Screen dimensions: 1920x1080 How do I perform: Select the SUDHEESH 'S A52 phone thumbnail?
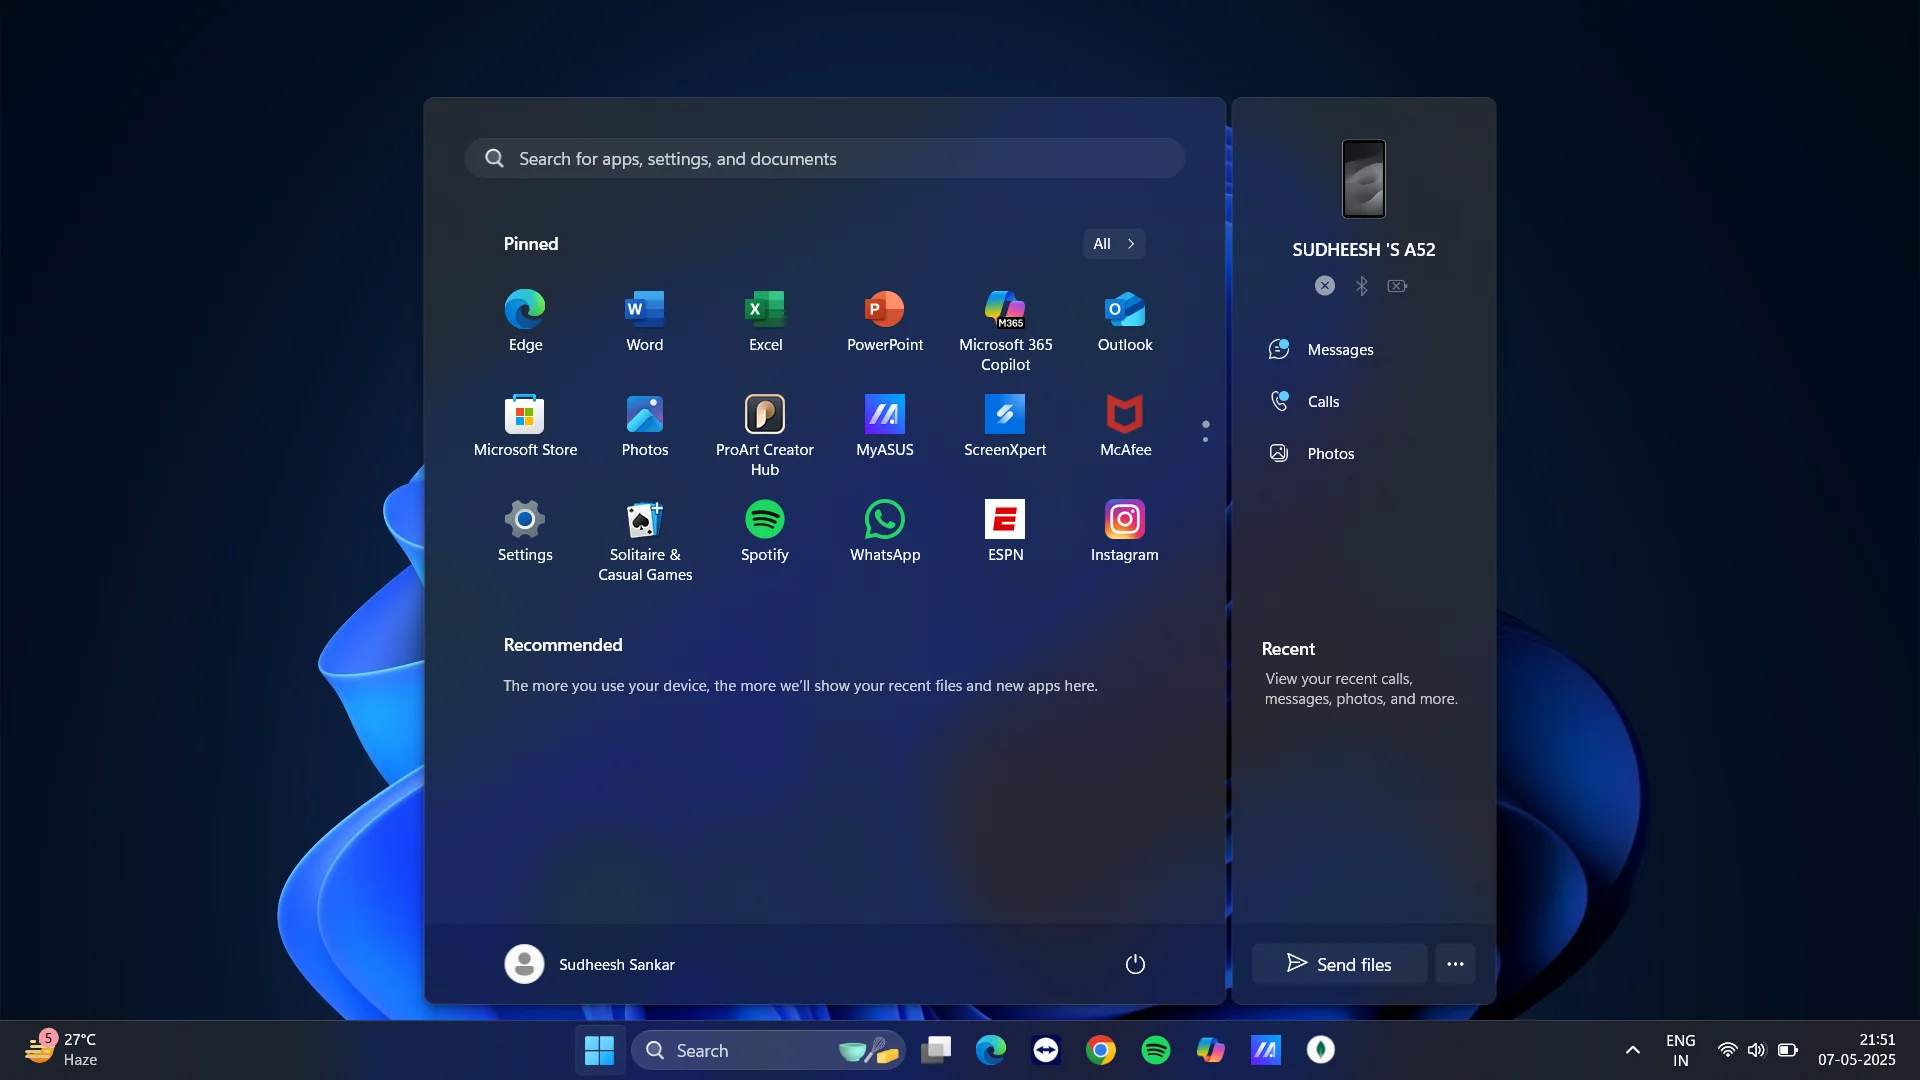click(1364, 179)
